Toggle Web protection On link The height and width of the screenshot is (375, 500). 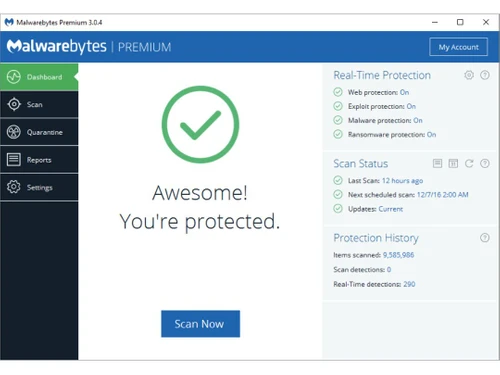point(404,92)
